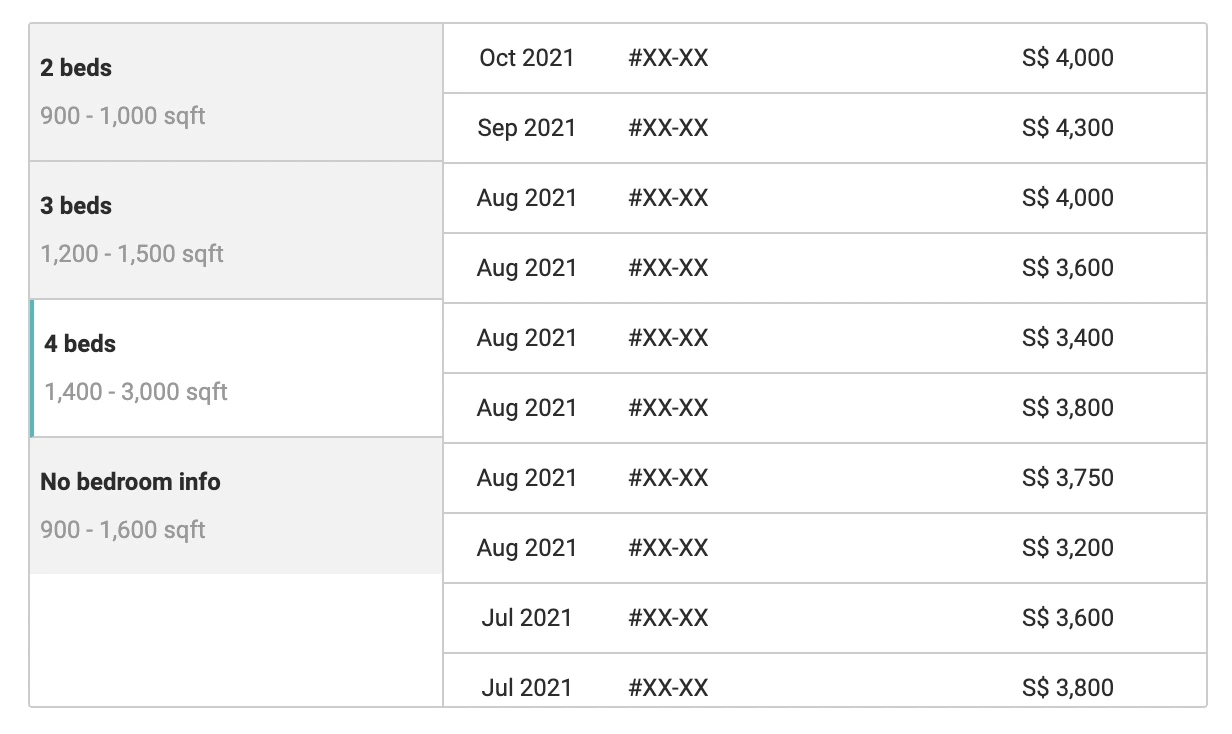Select the 3 beds tab
The height and width of the screenshot is (734, 1232).
tap(236, 230)
